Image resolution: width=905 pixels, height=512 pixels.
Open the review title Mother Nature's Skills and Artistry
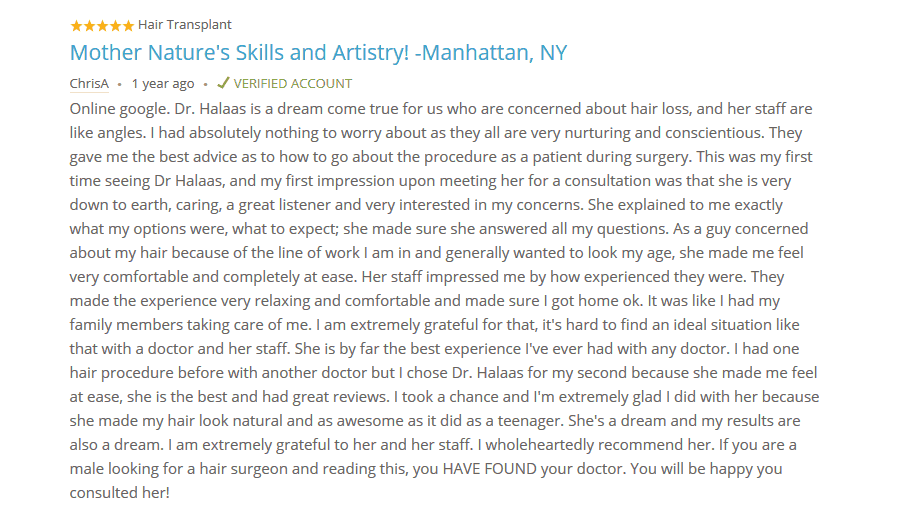click(319, 53)
